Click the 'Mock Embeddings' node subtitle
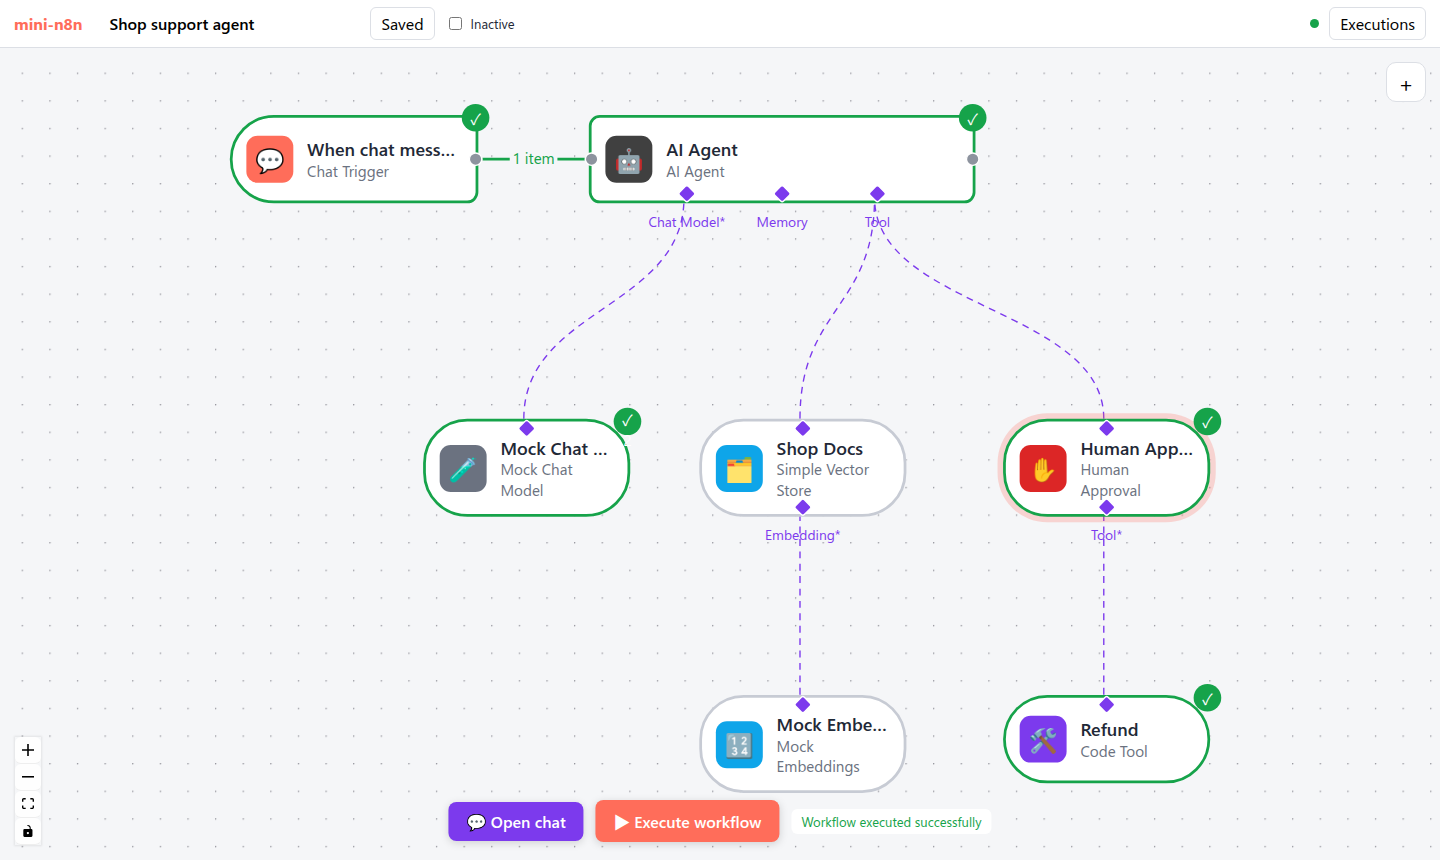This screenshot has width=1440, height=860. (x=818, y=757)
